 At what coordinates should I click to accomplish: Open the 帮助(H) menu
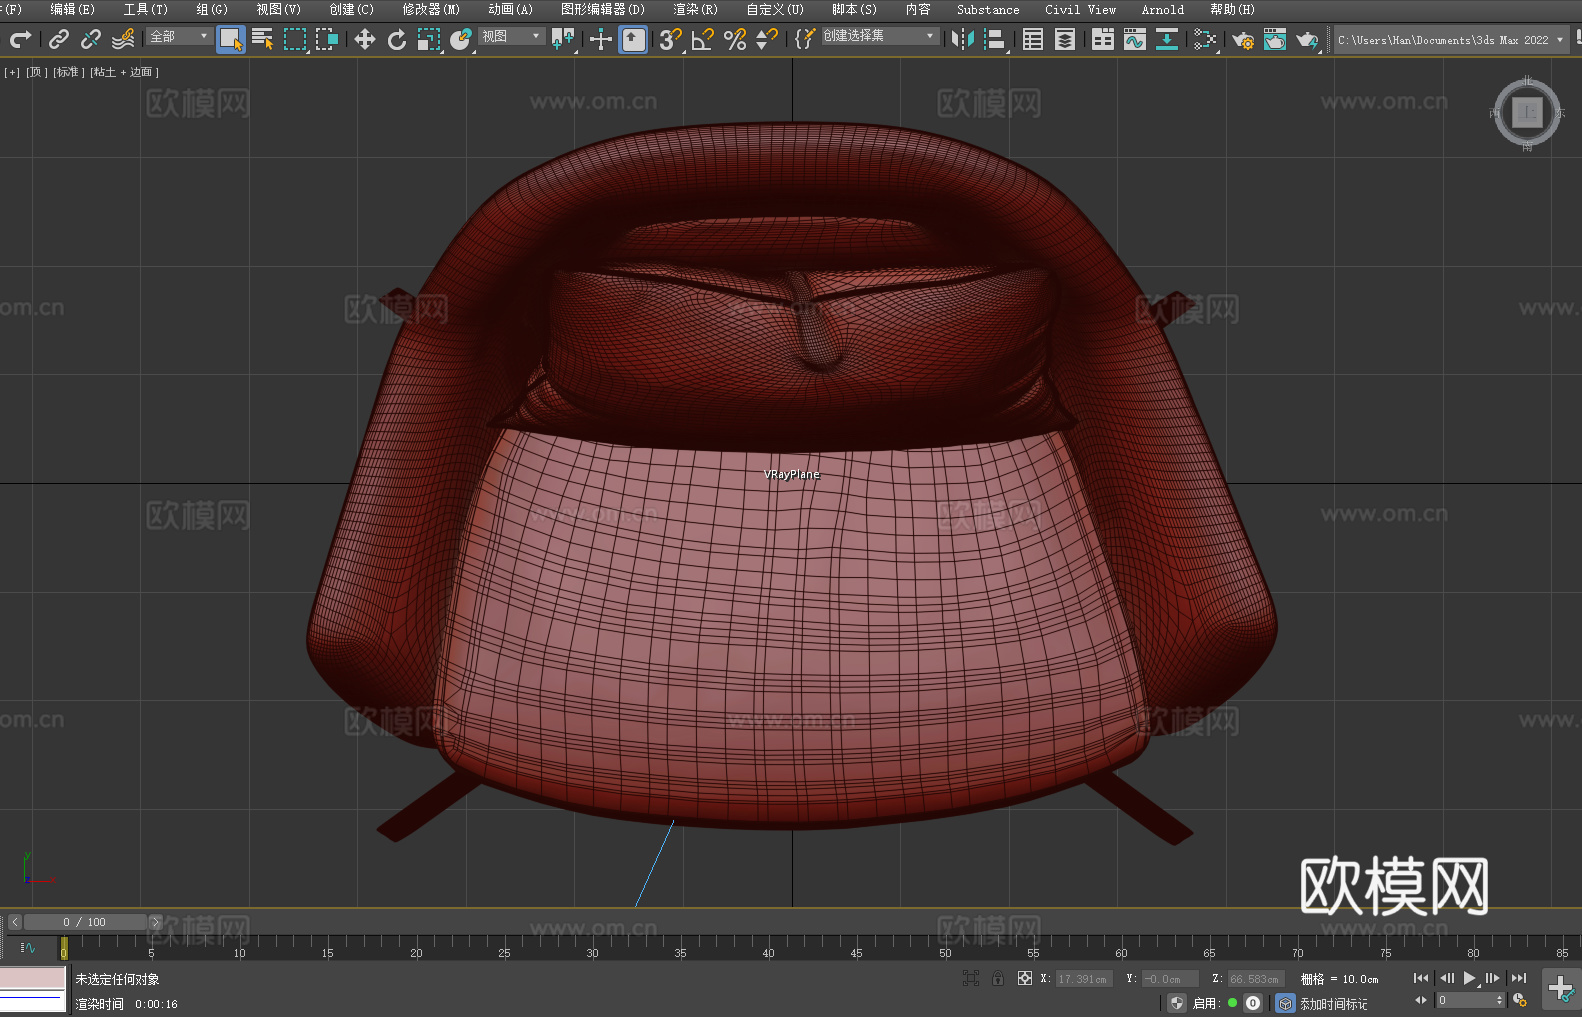(x=1232, y=10)
